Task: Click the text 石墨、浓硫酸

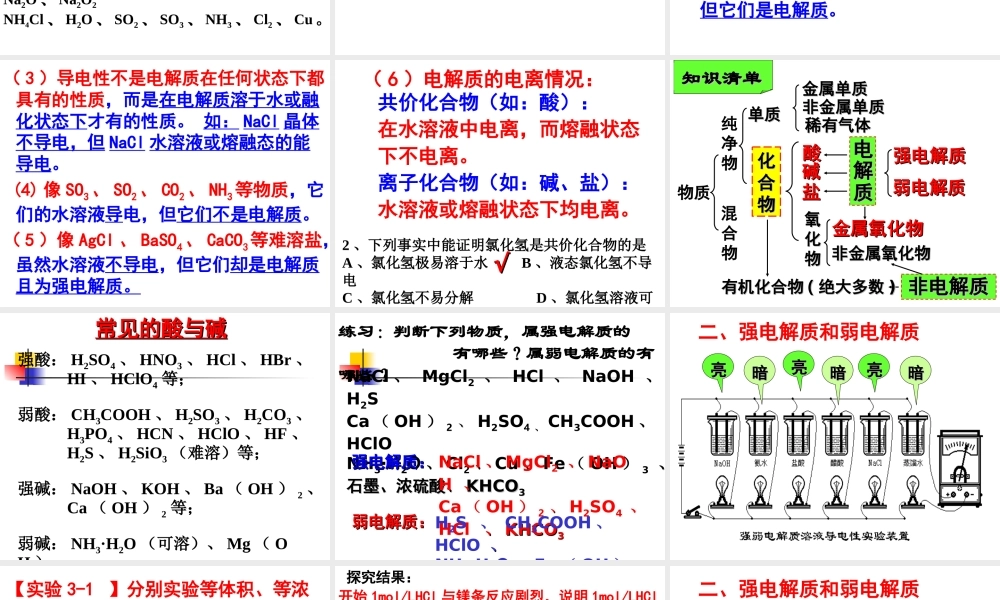Action: pos(395,486)
